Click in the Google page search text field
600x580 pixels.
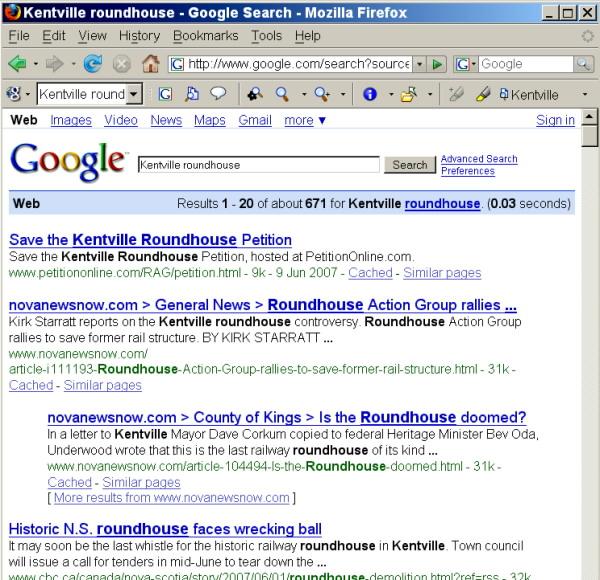(259, 165)
